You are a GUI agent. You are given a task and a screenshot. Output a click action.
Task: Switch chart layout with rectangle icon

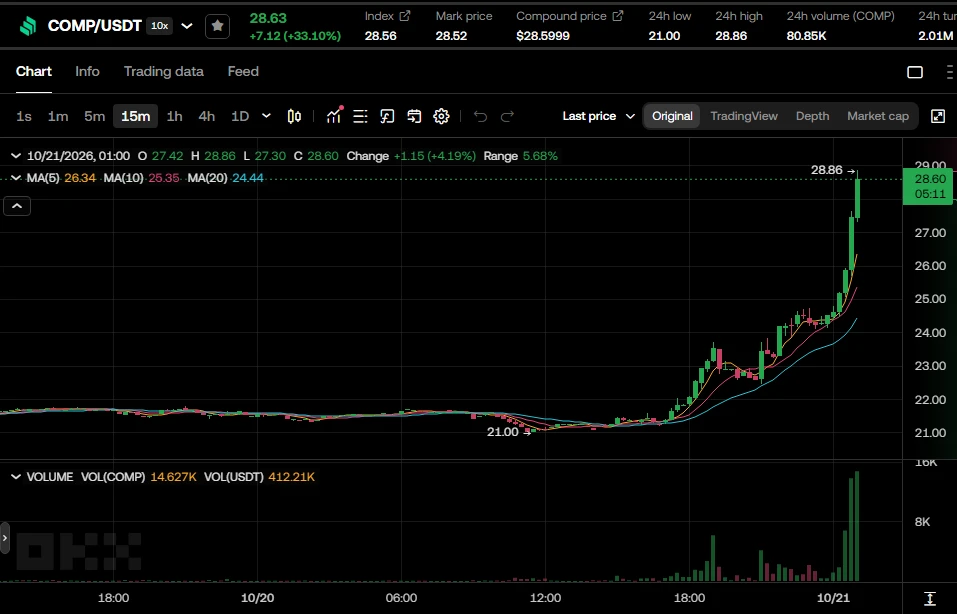tap(915, 72)
